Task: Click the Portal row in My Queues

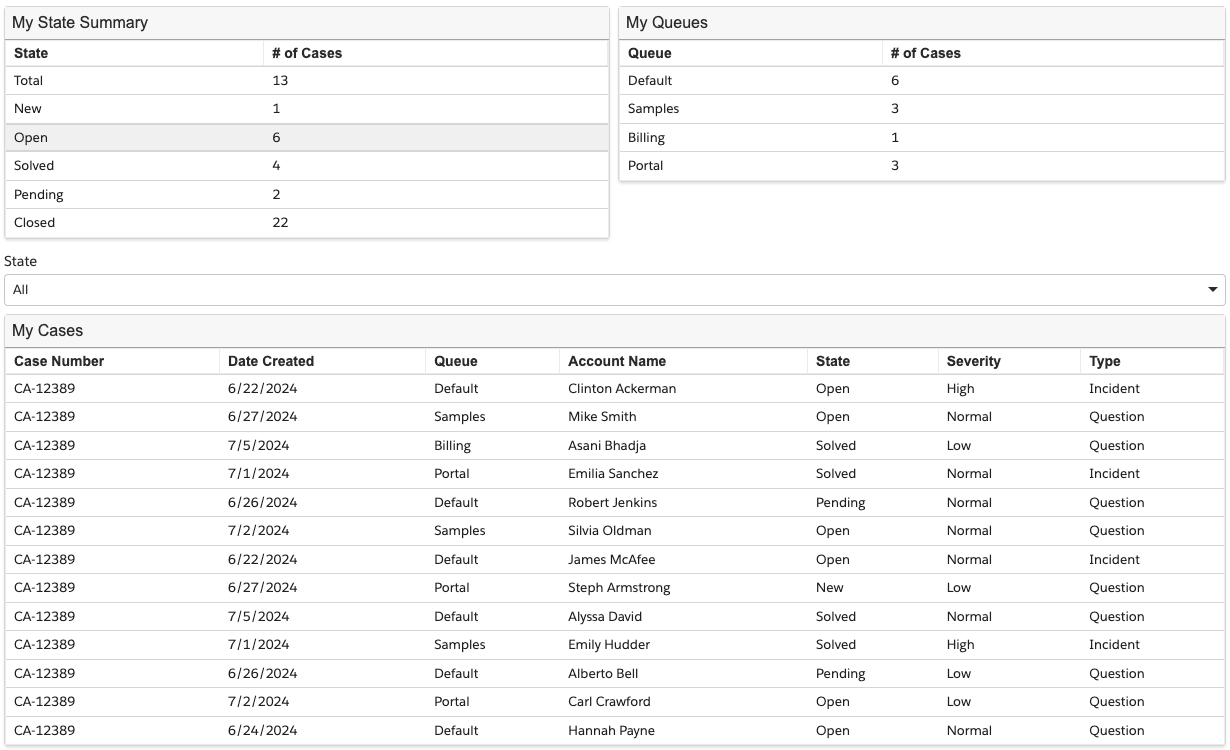Action: 921,166
